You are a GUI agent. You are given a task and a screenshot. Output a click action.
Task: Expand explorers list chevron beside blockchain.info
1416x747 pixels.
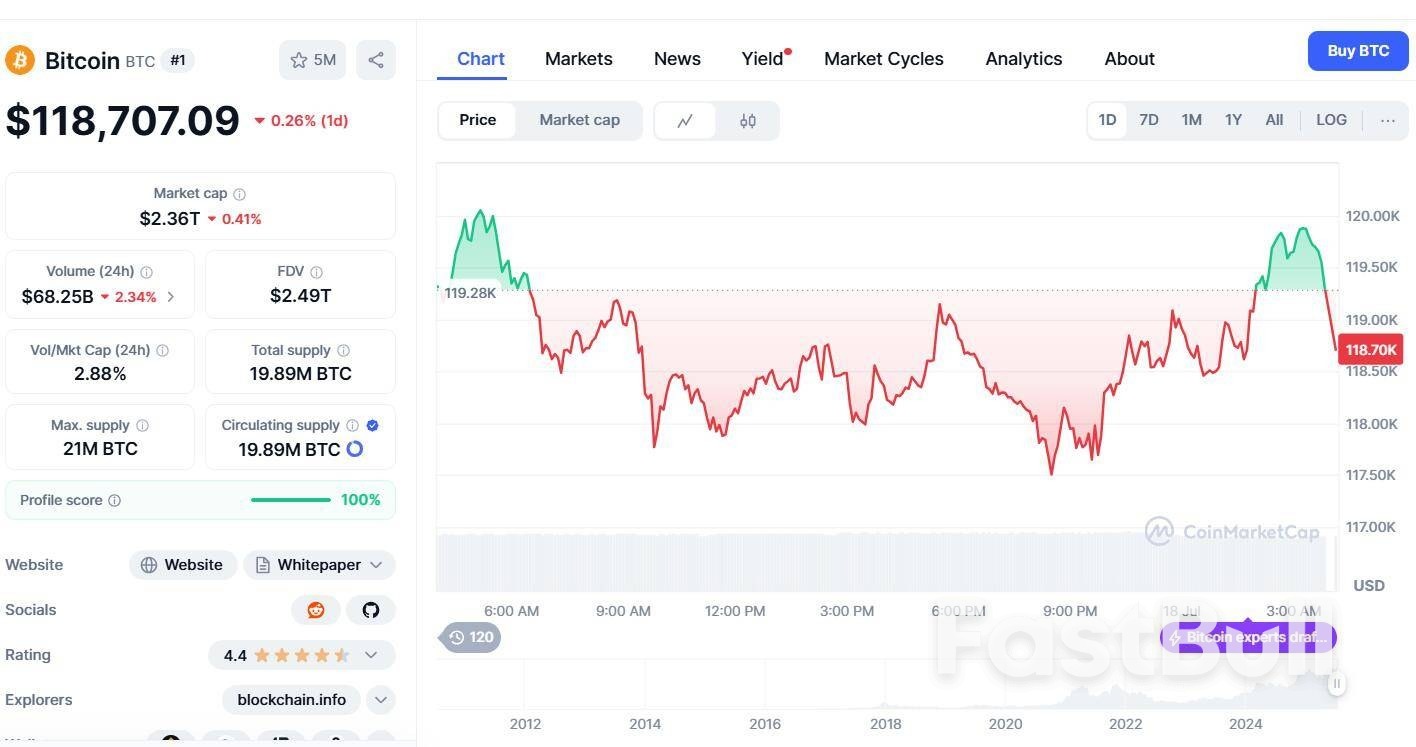pyautogui.click(x=380, y=700)
